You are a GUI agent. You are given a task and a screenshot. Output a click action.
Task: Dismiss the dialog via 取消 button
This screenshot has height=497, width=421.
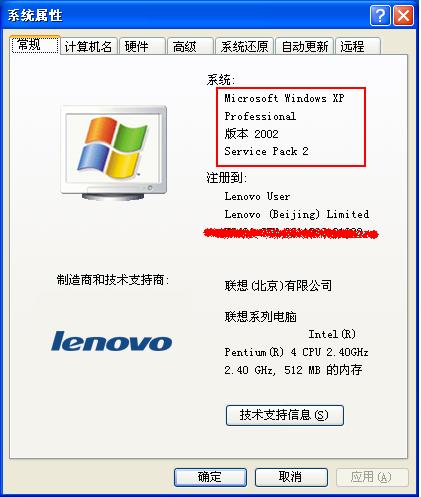click(291, 477)
